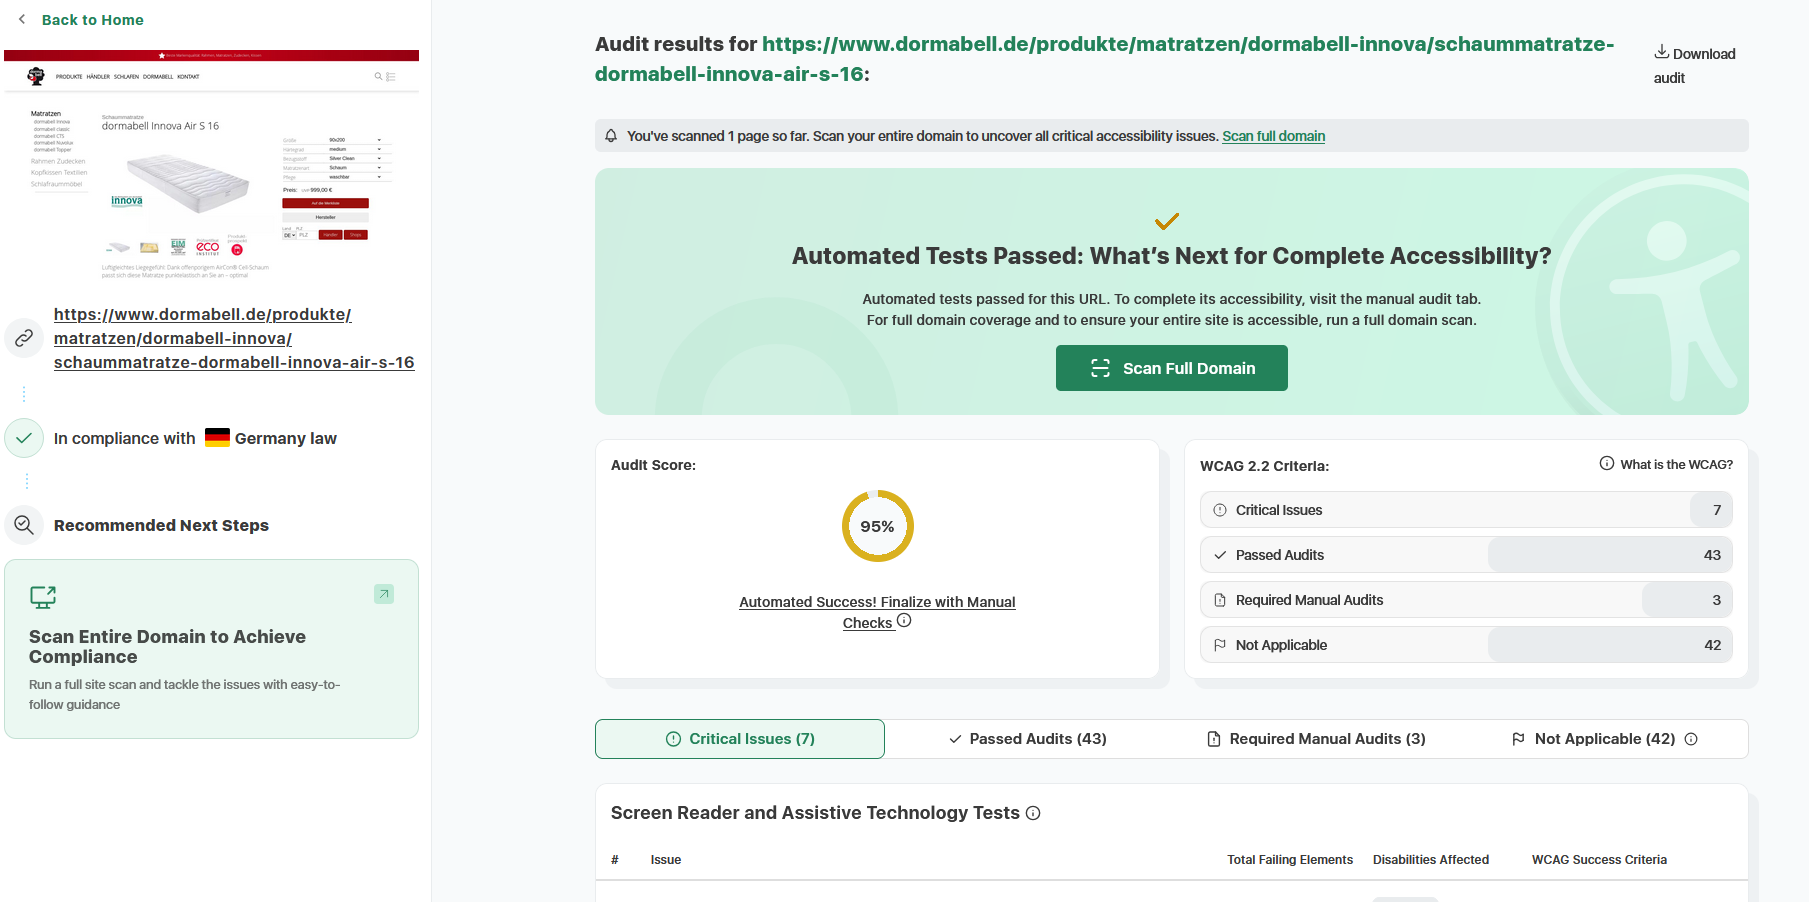
Task: Click the Download audit icon
Action: (x=1661, y=52)
